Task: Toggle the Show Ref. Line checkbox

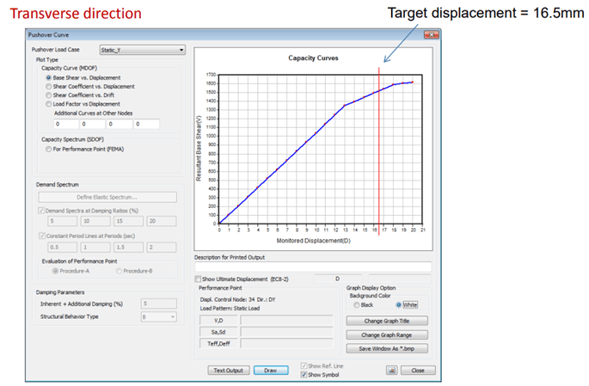Action: (304, 366)
